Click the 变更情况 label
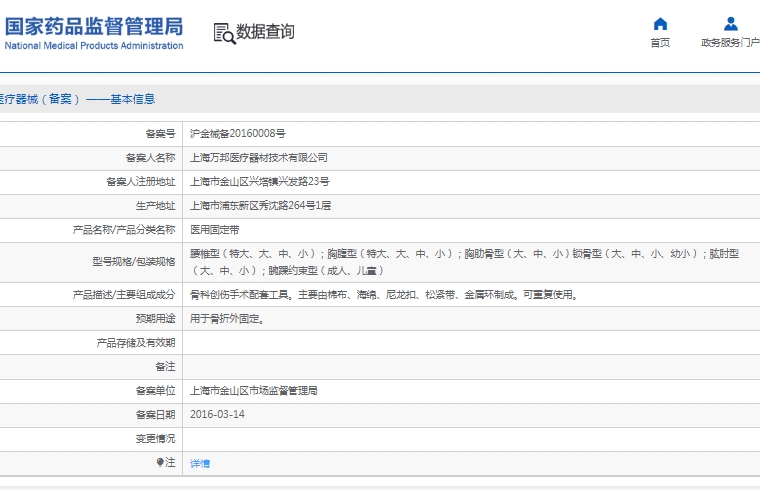Image resolution: width=760 pixels, height=490 pixels. [x=156, y=439]
